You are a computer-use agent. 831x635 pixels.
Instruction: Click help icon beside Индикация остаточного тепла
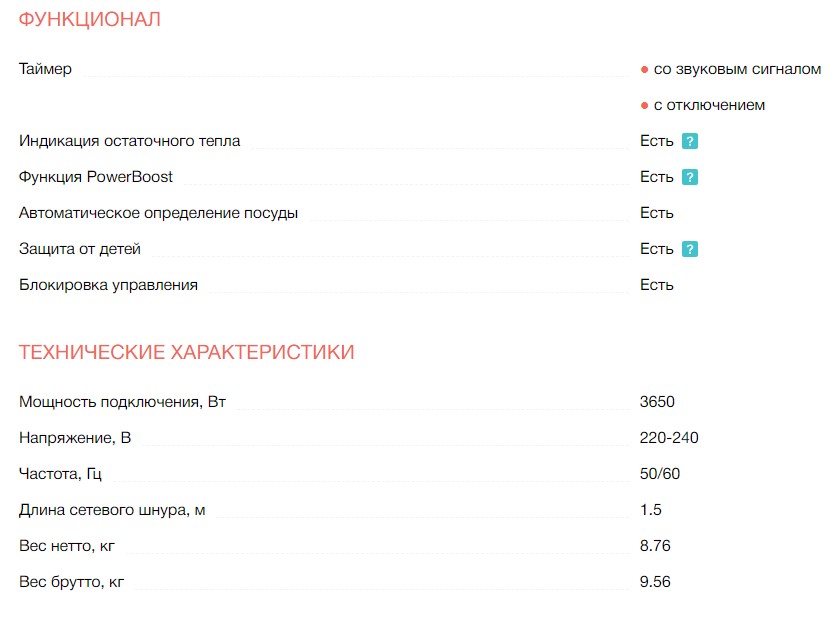[689, 141]
